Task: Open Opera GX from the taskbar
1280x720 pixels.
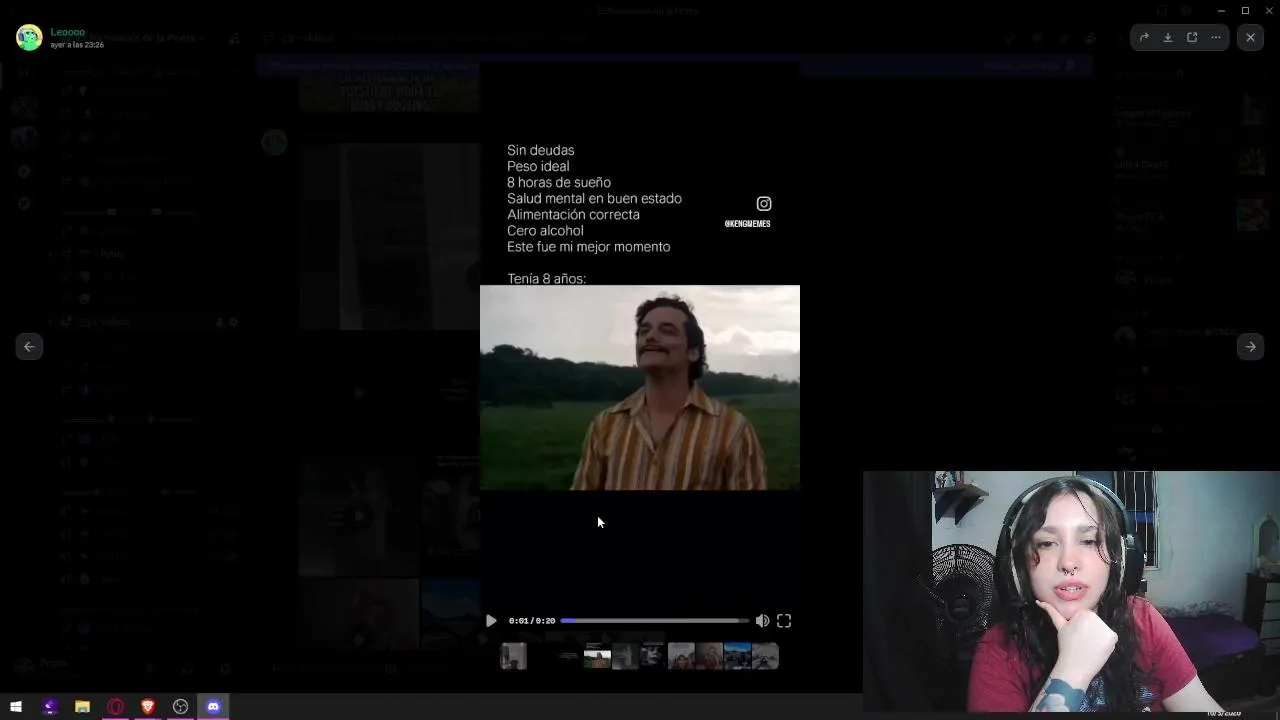Action: click(115, 707)
